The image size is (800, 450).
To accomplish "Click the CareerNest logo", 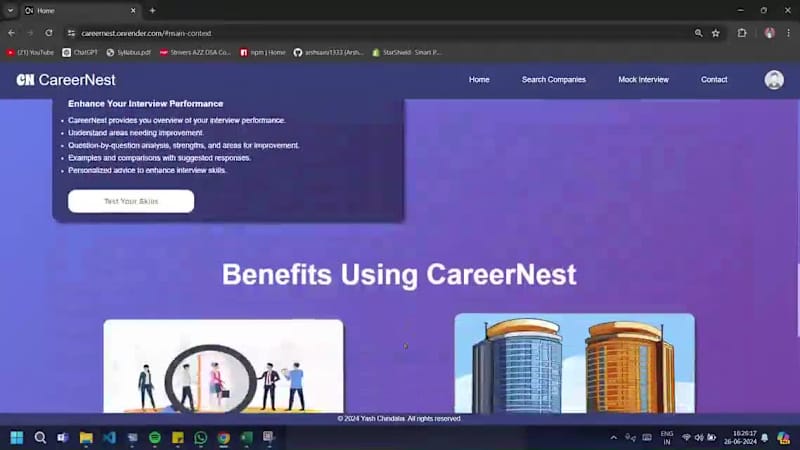I will pyautogui.click(x=66, y=80).
